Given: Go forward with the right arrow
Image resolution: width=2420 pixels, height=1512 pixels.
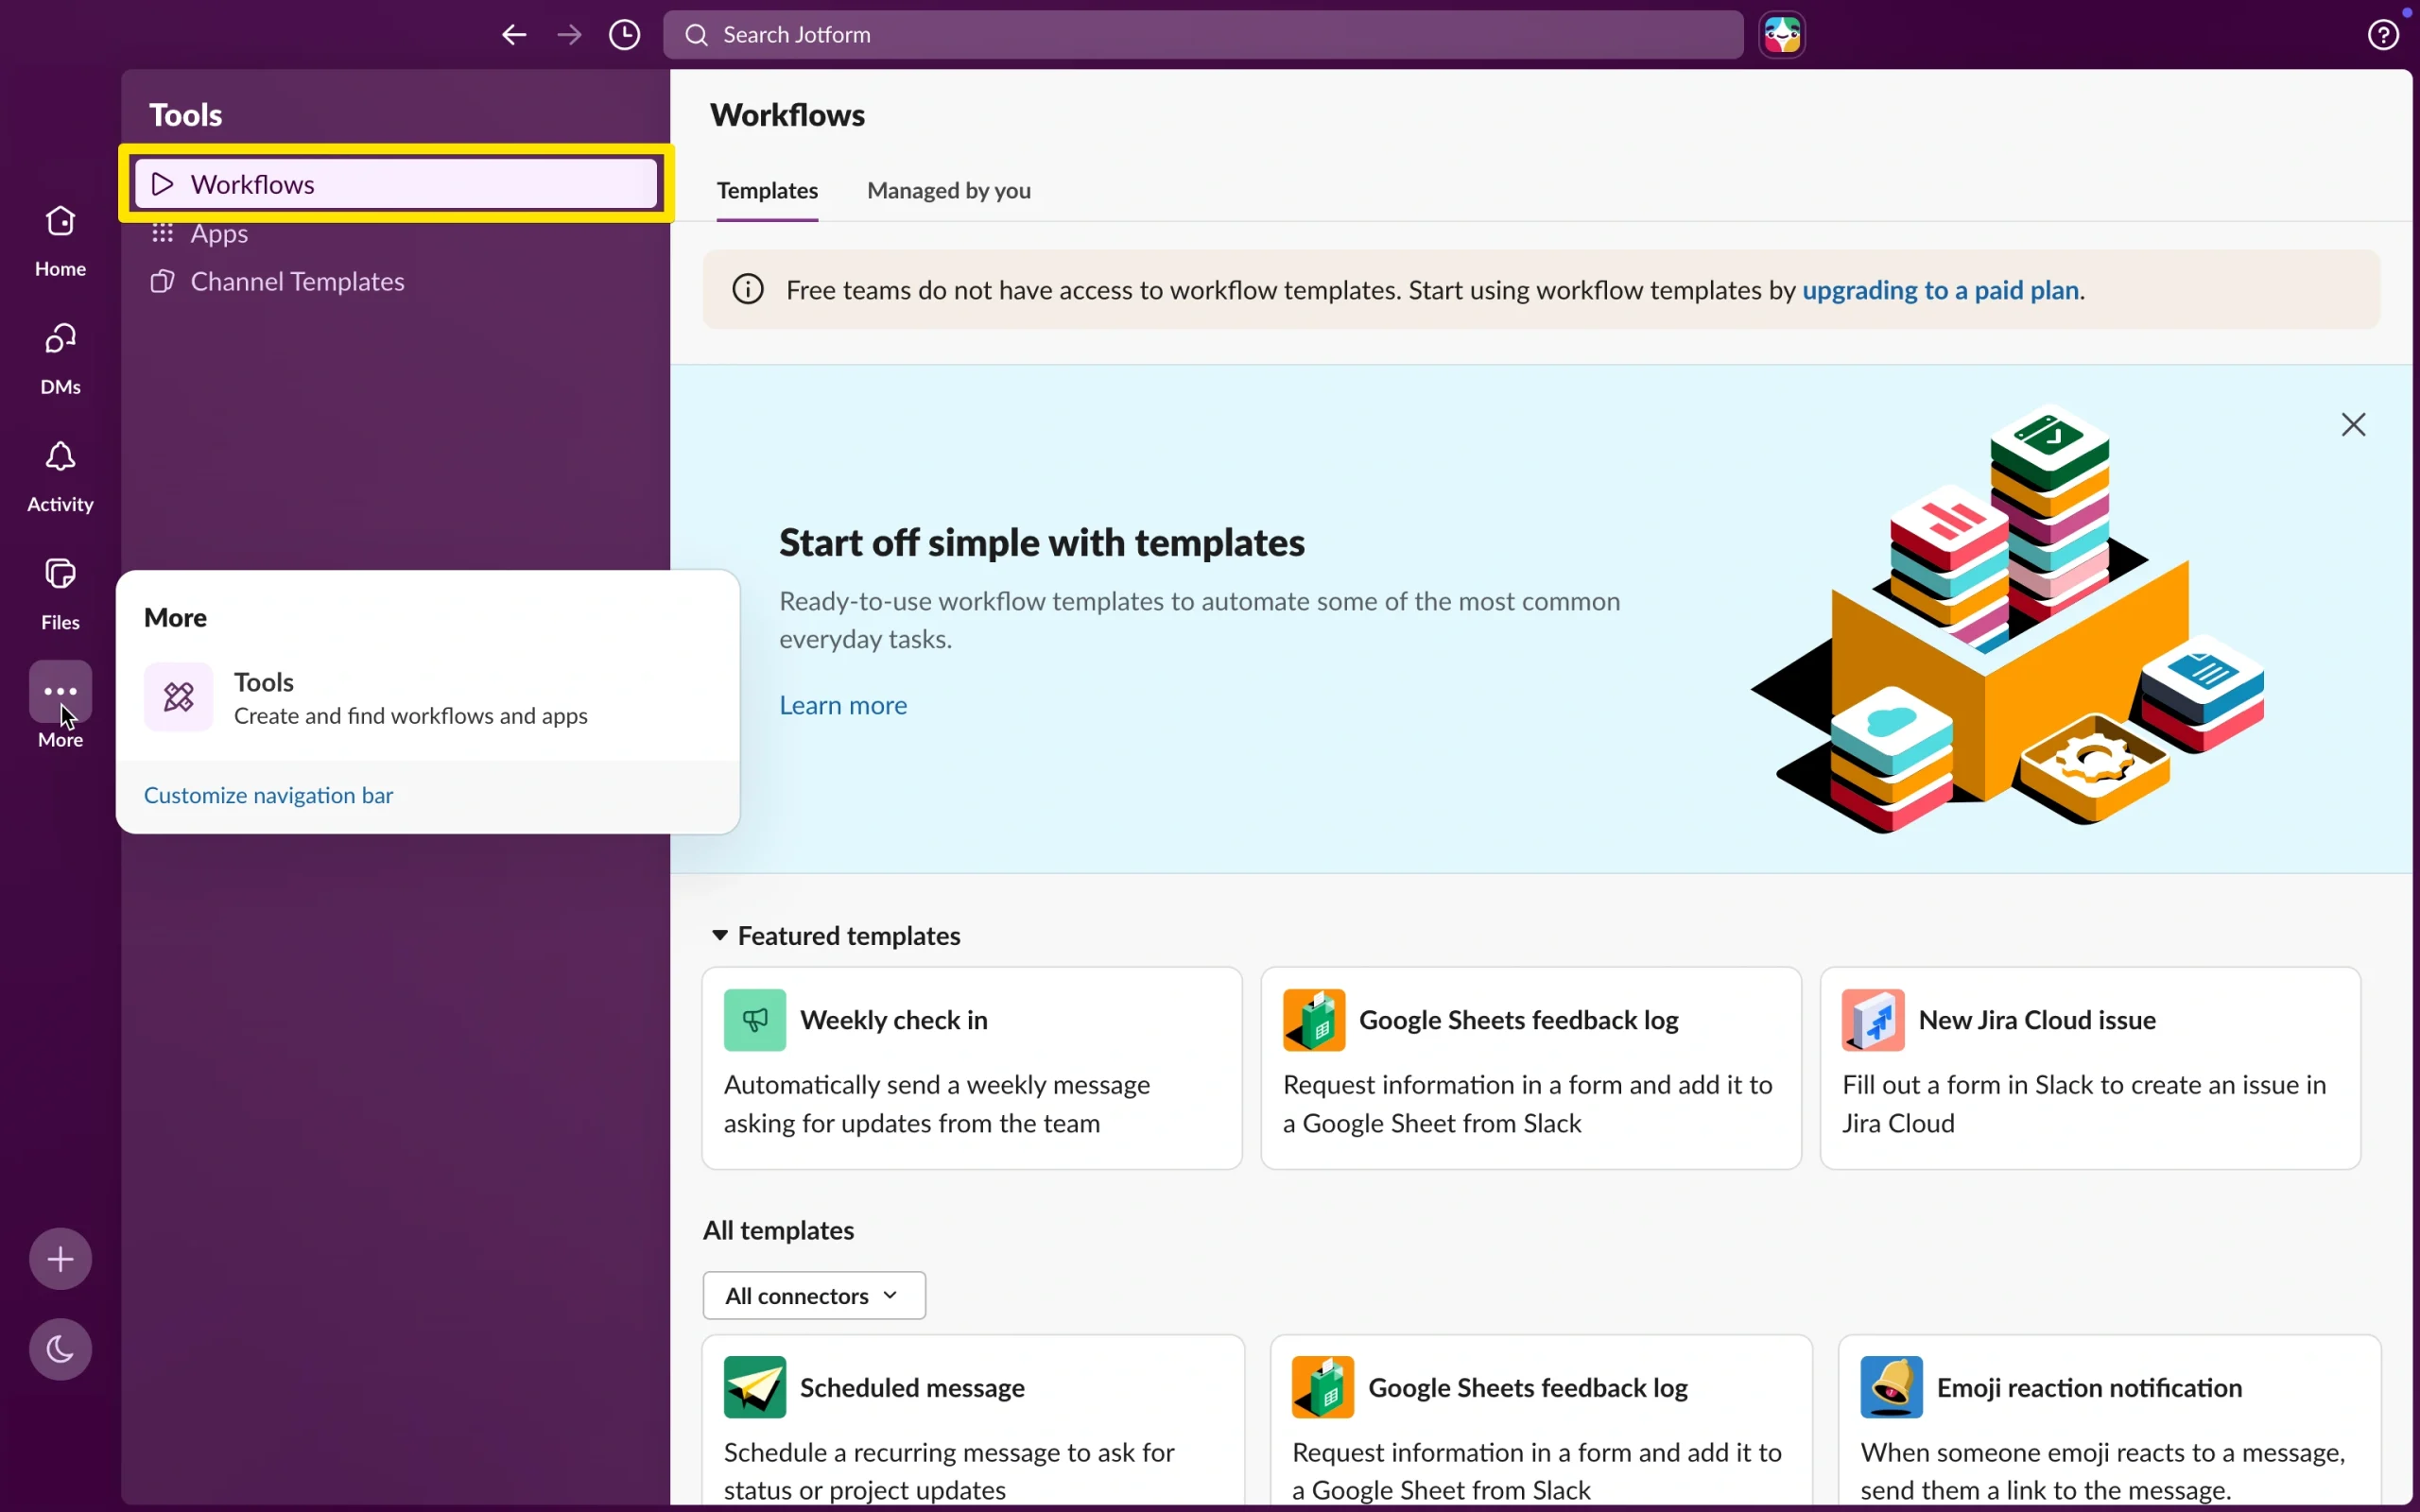Looking at the screenshot, I should (570, 35).
